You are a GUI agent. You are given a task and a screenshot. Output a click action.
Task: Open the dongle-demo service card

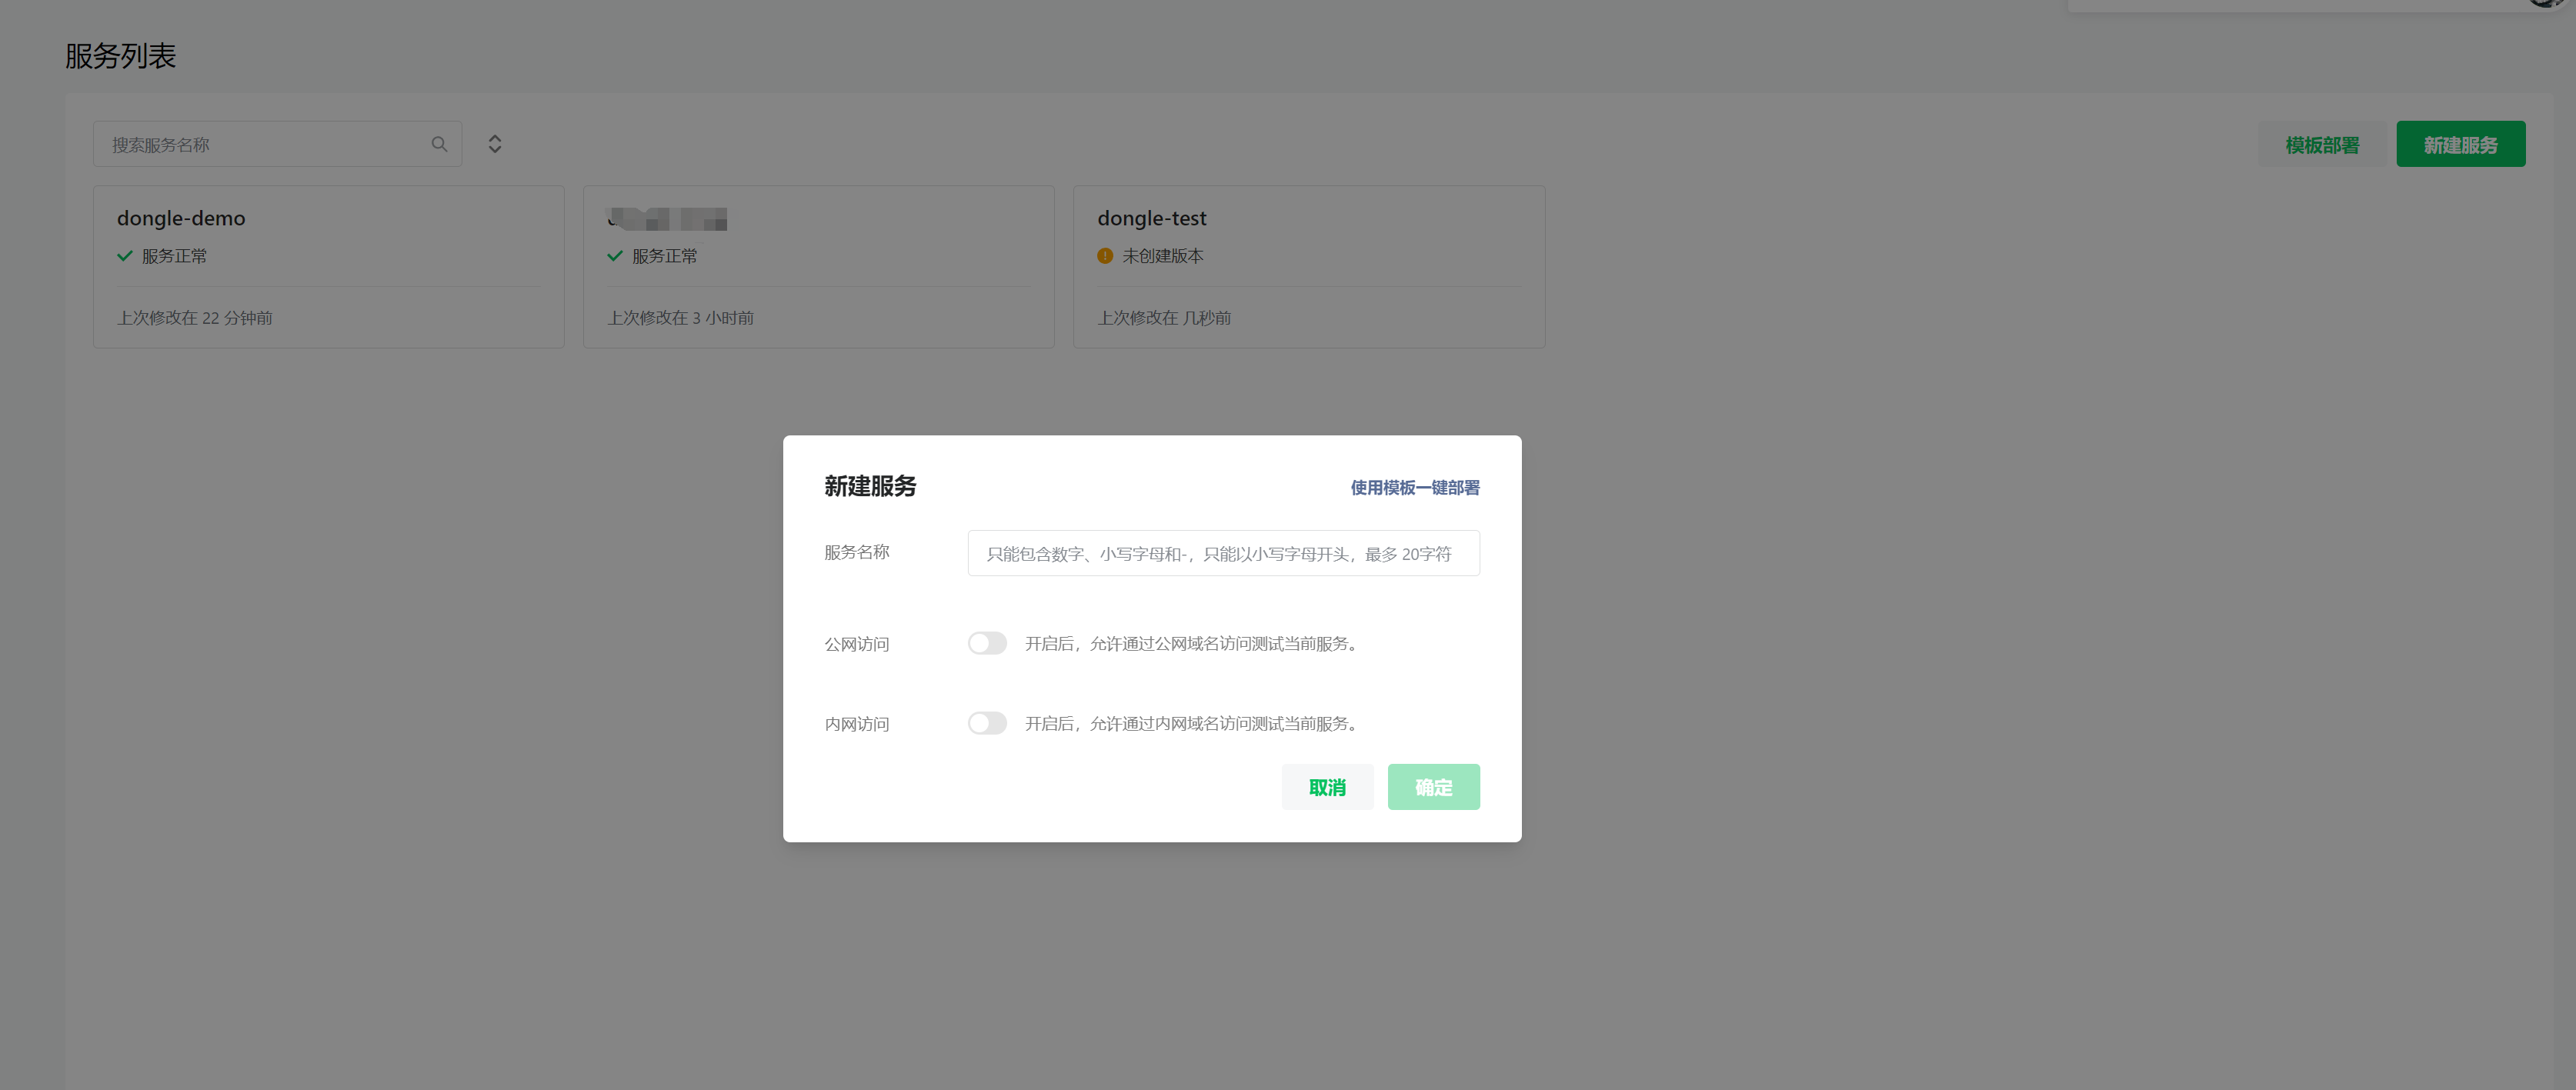click(328, 267)
